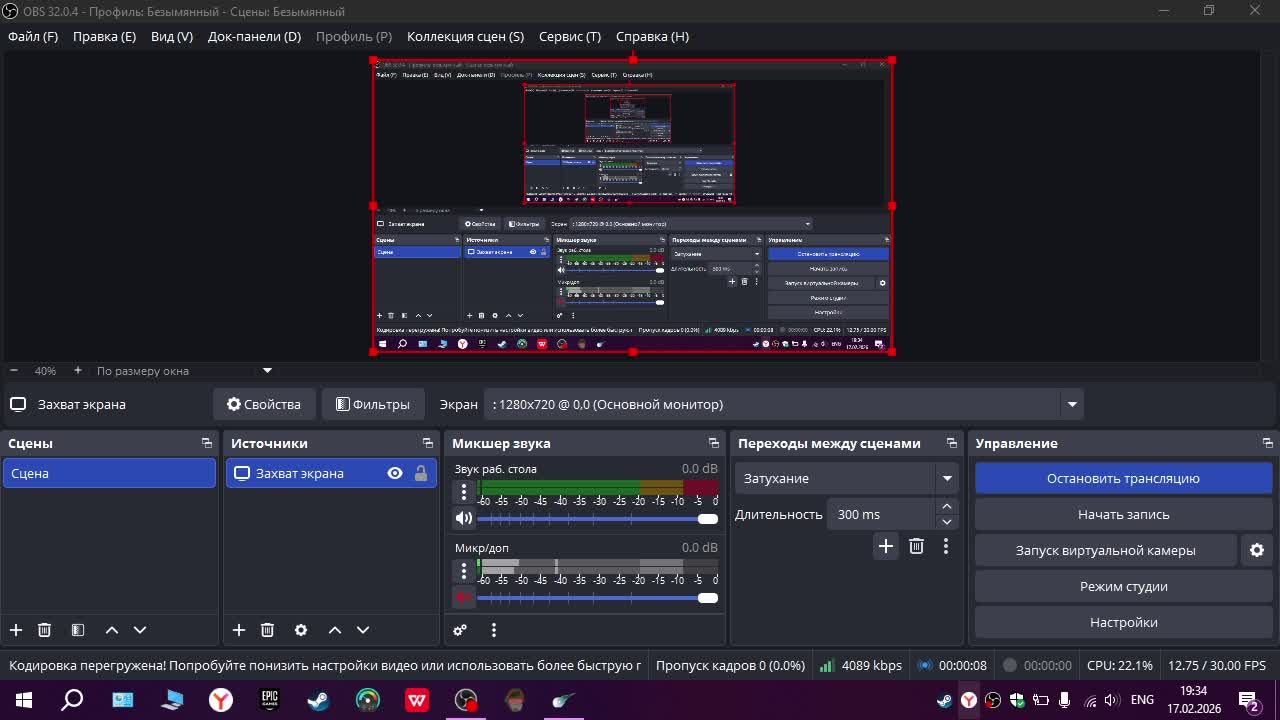Open the Файл menu
Screen dimensions: 1280x720
(33, 36)
